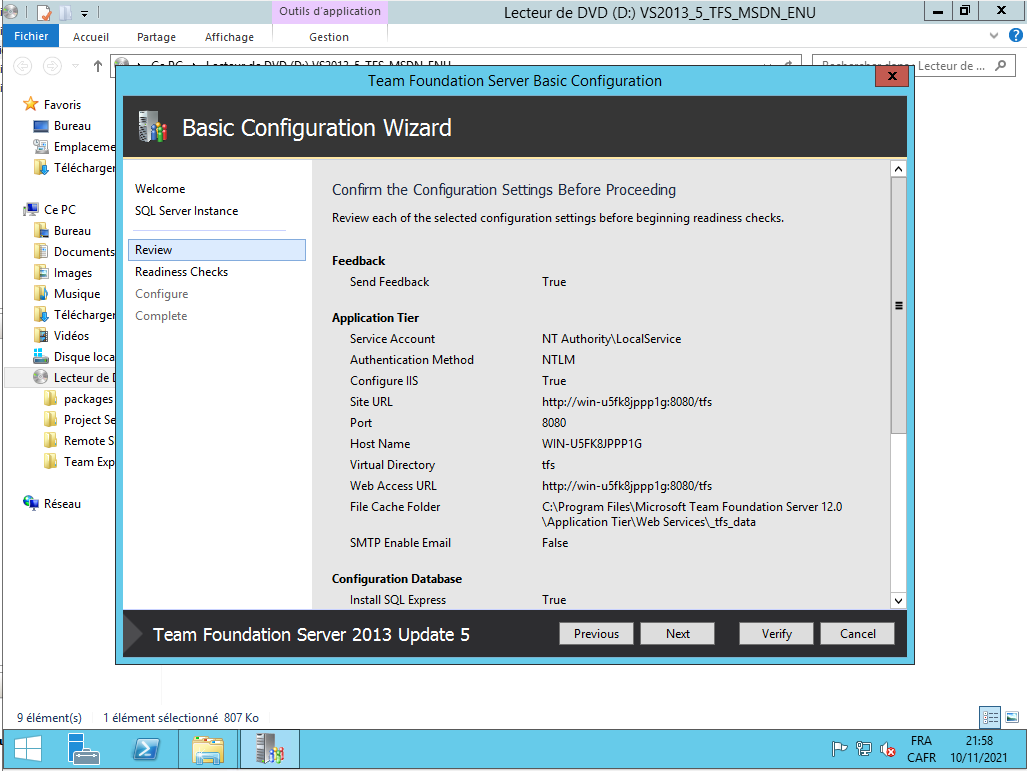Select Réseau in the navigation pane

click(x=62, y=504)
